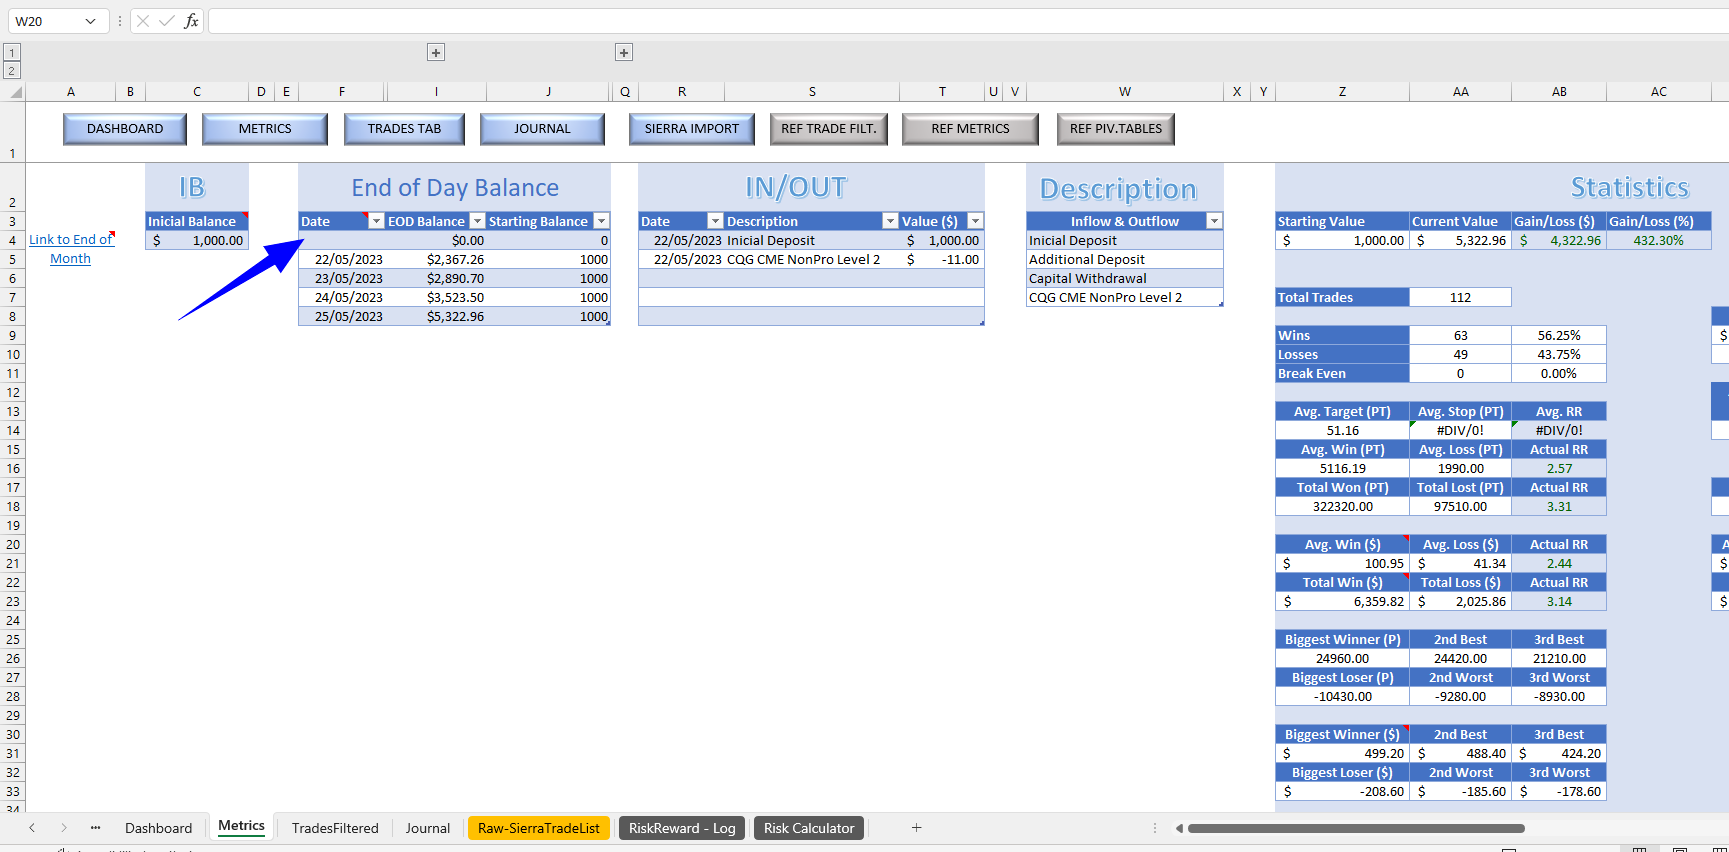Image resolution: width=1729 pixels, height=852 pixels.
Task: Expand column group plus near column Q
Action: 624,53
